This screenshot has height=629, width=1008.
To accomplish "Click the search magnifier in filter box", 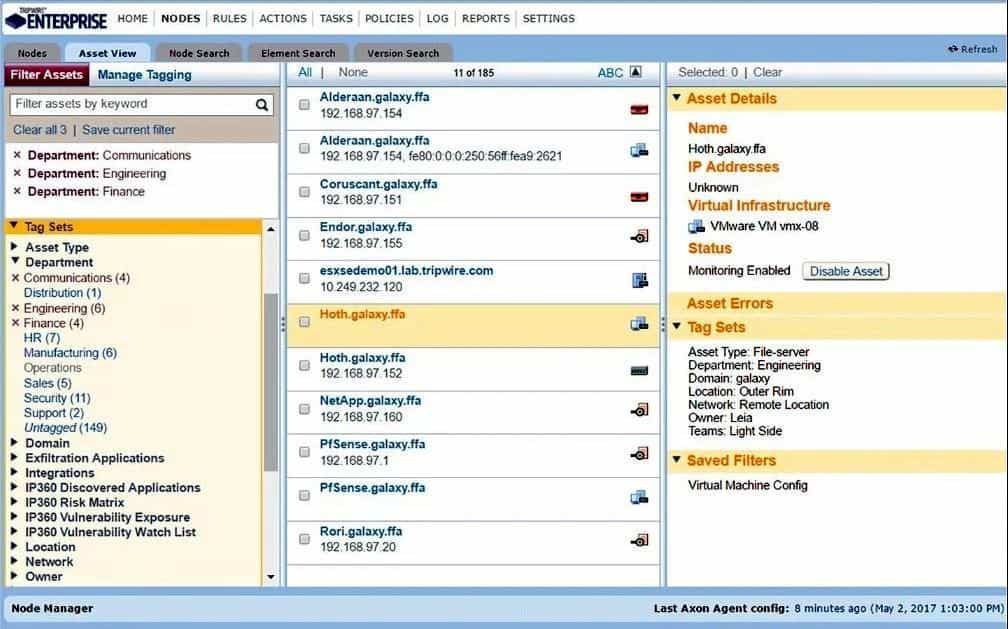I will 262,105.
